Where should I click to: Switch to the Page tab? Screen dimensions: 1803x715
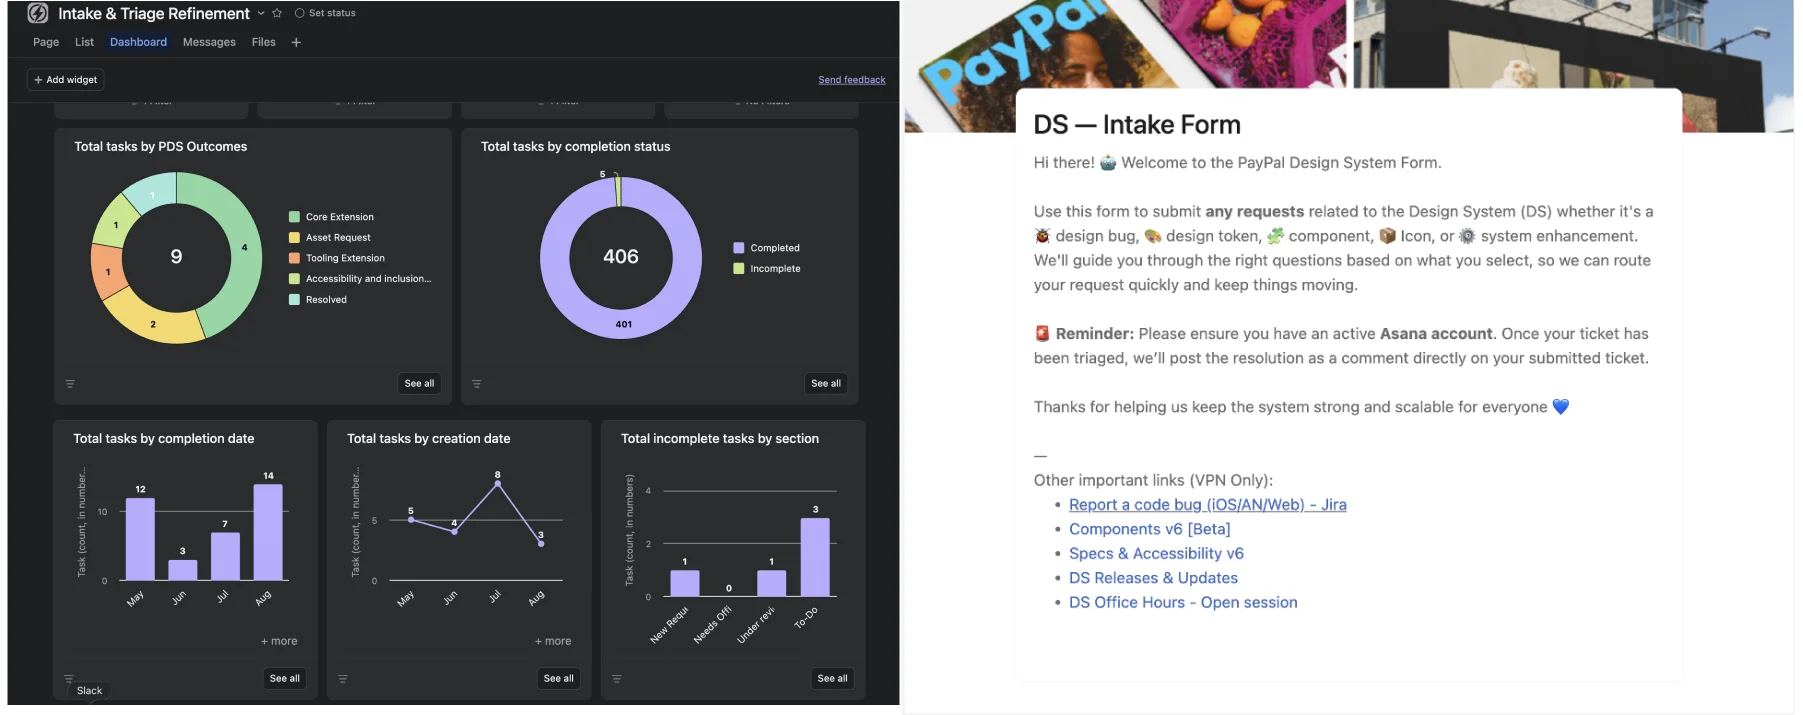click(46, 42)
